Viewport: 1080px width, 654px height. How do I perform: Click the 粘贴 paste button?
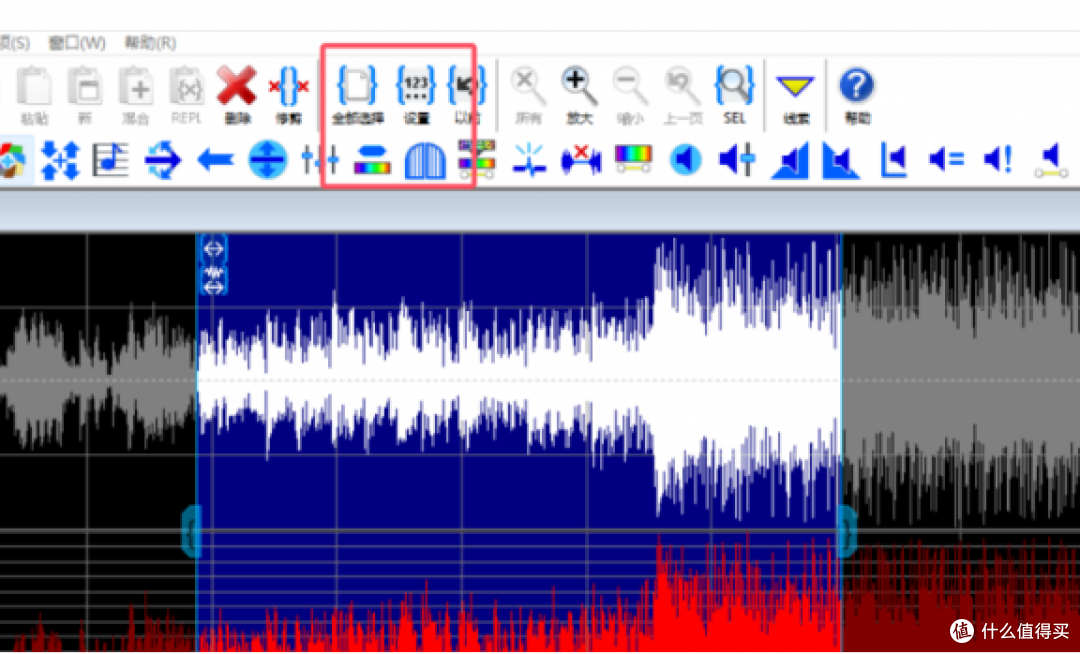(34, 96)
